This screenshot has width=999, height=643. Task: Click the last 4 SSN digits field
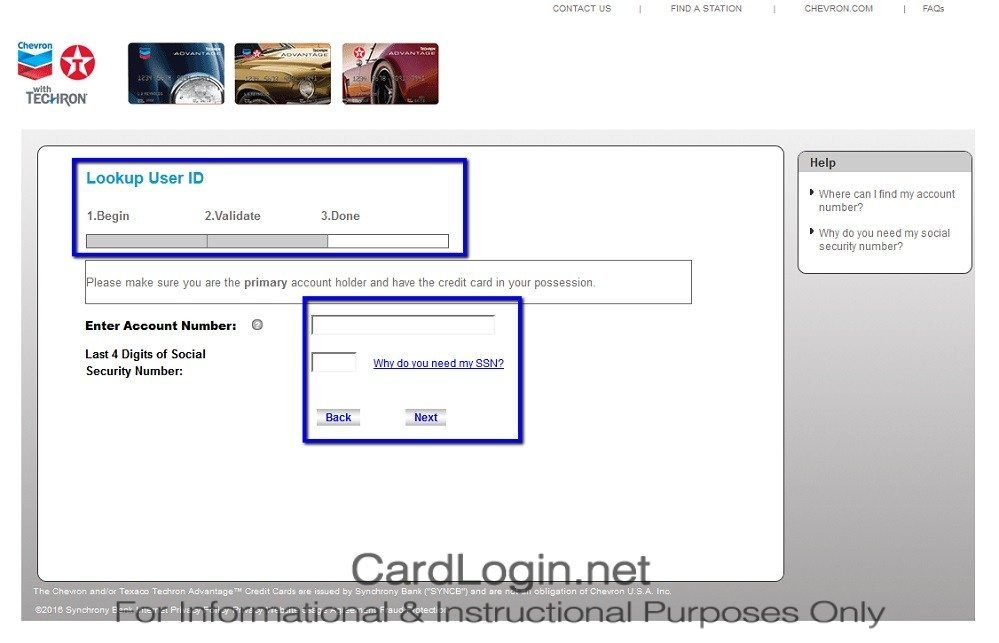334,362
